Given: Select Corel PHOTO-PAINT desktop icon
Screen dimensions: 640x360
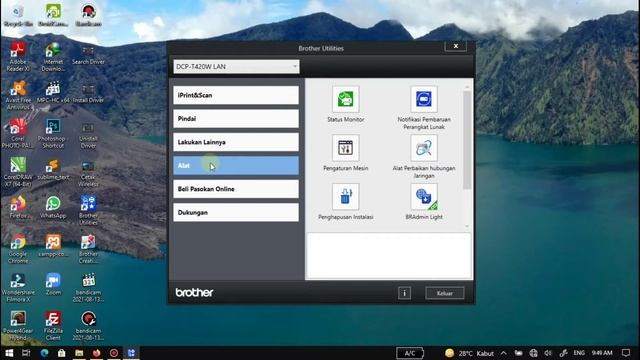Looking at the screenshot, I should (18, 133).
